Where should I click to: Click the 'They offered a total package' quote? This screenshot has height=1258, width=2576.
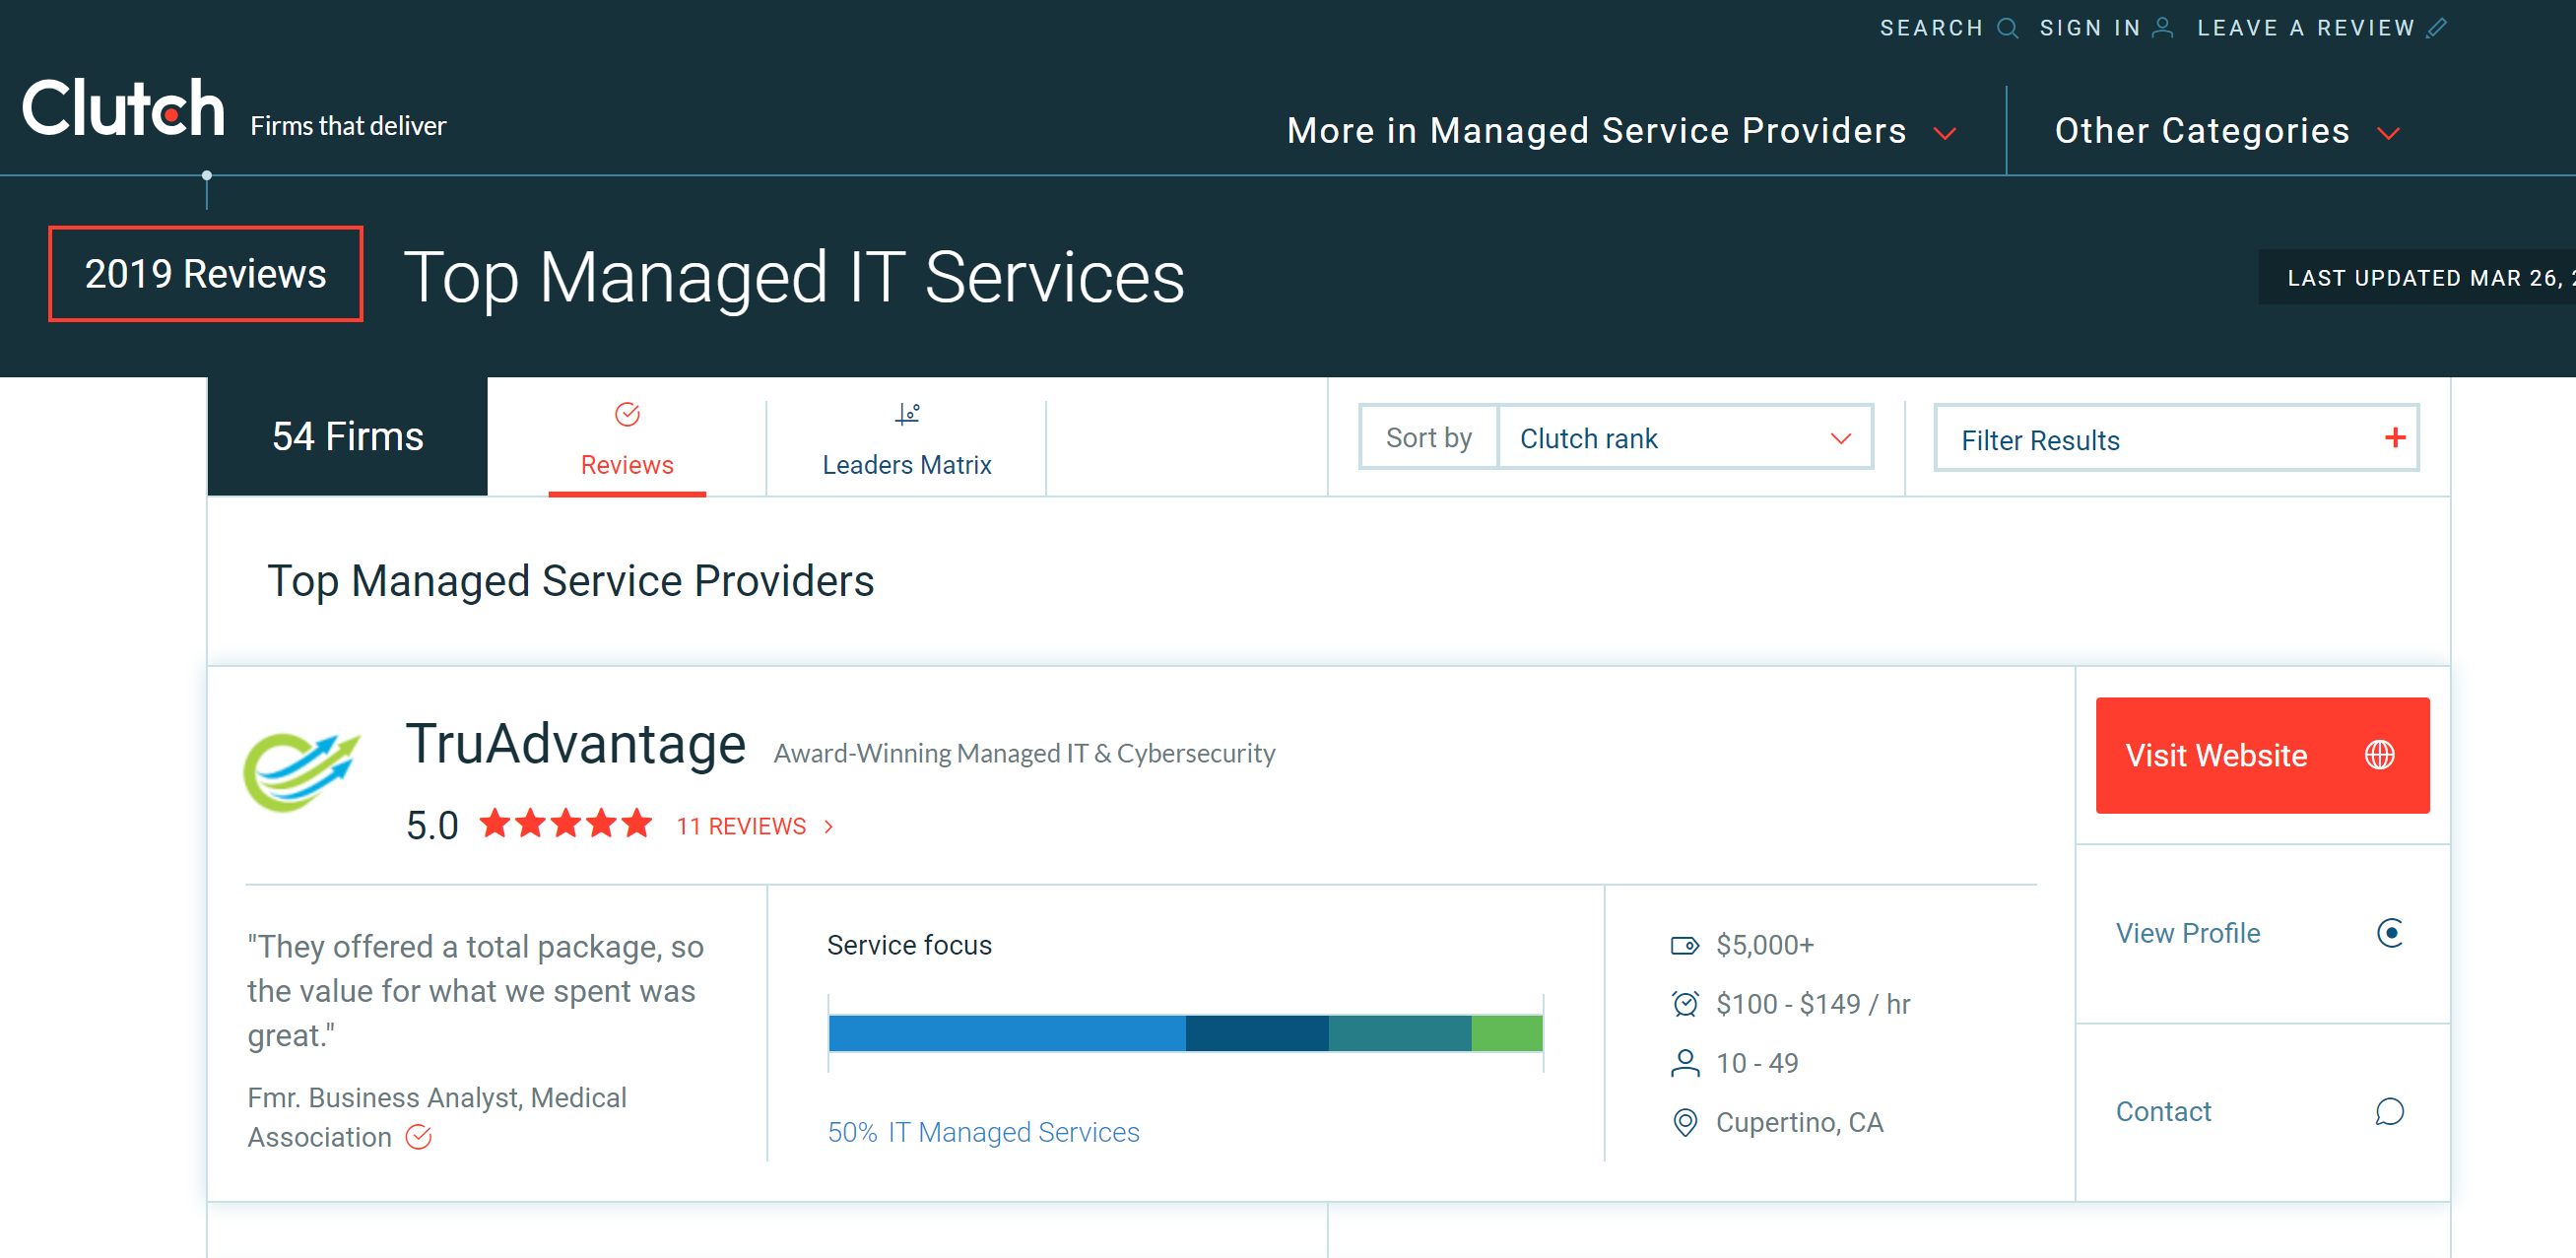(x=476, y=991)
